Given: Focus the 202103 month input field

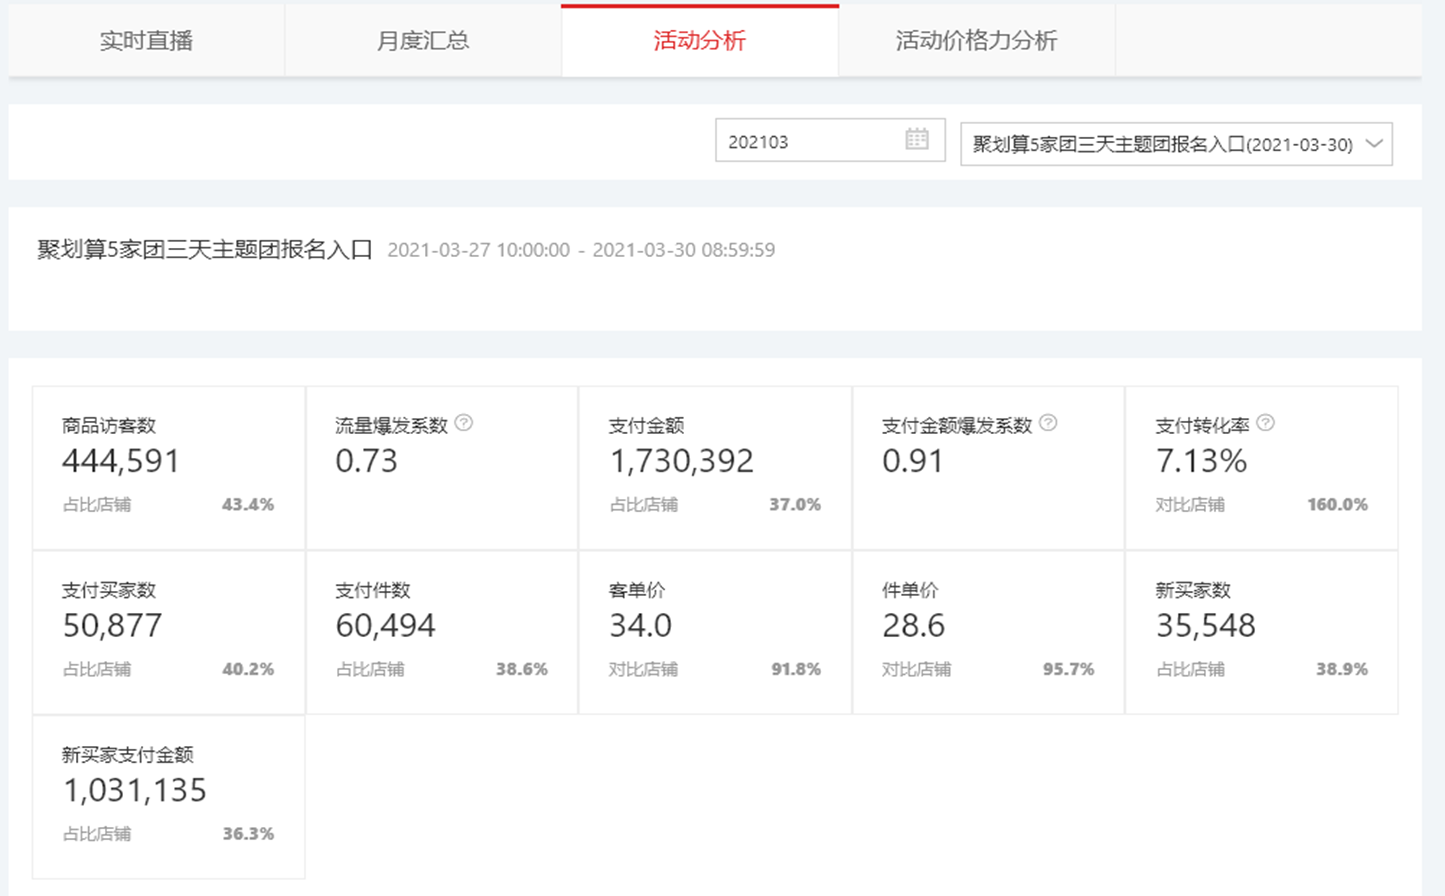Looking at the screenshot, I should point(830,140).
